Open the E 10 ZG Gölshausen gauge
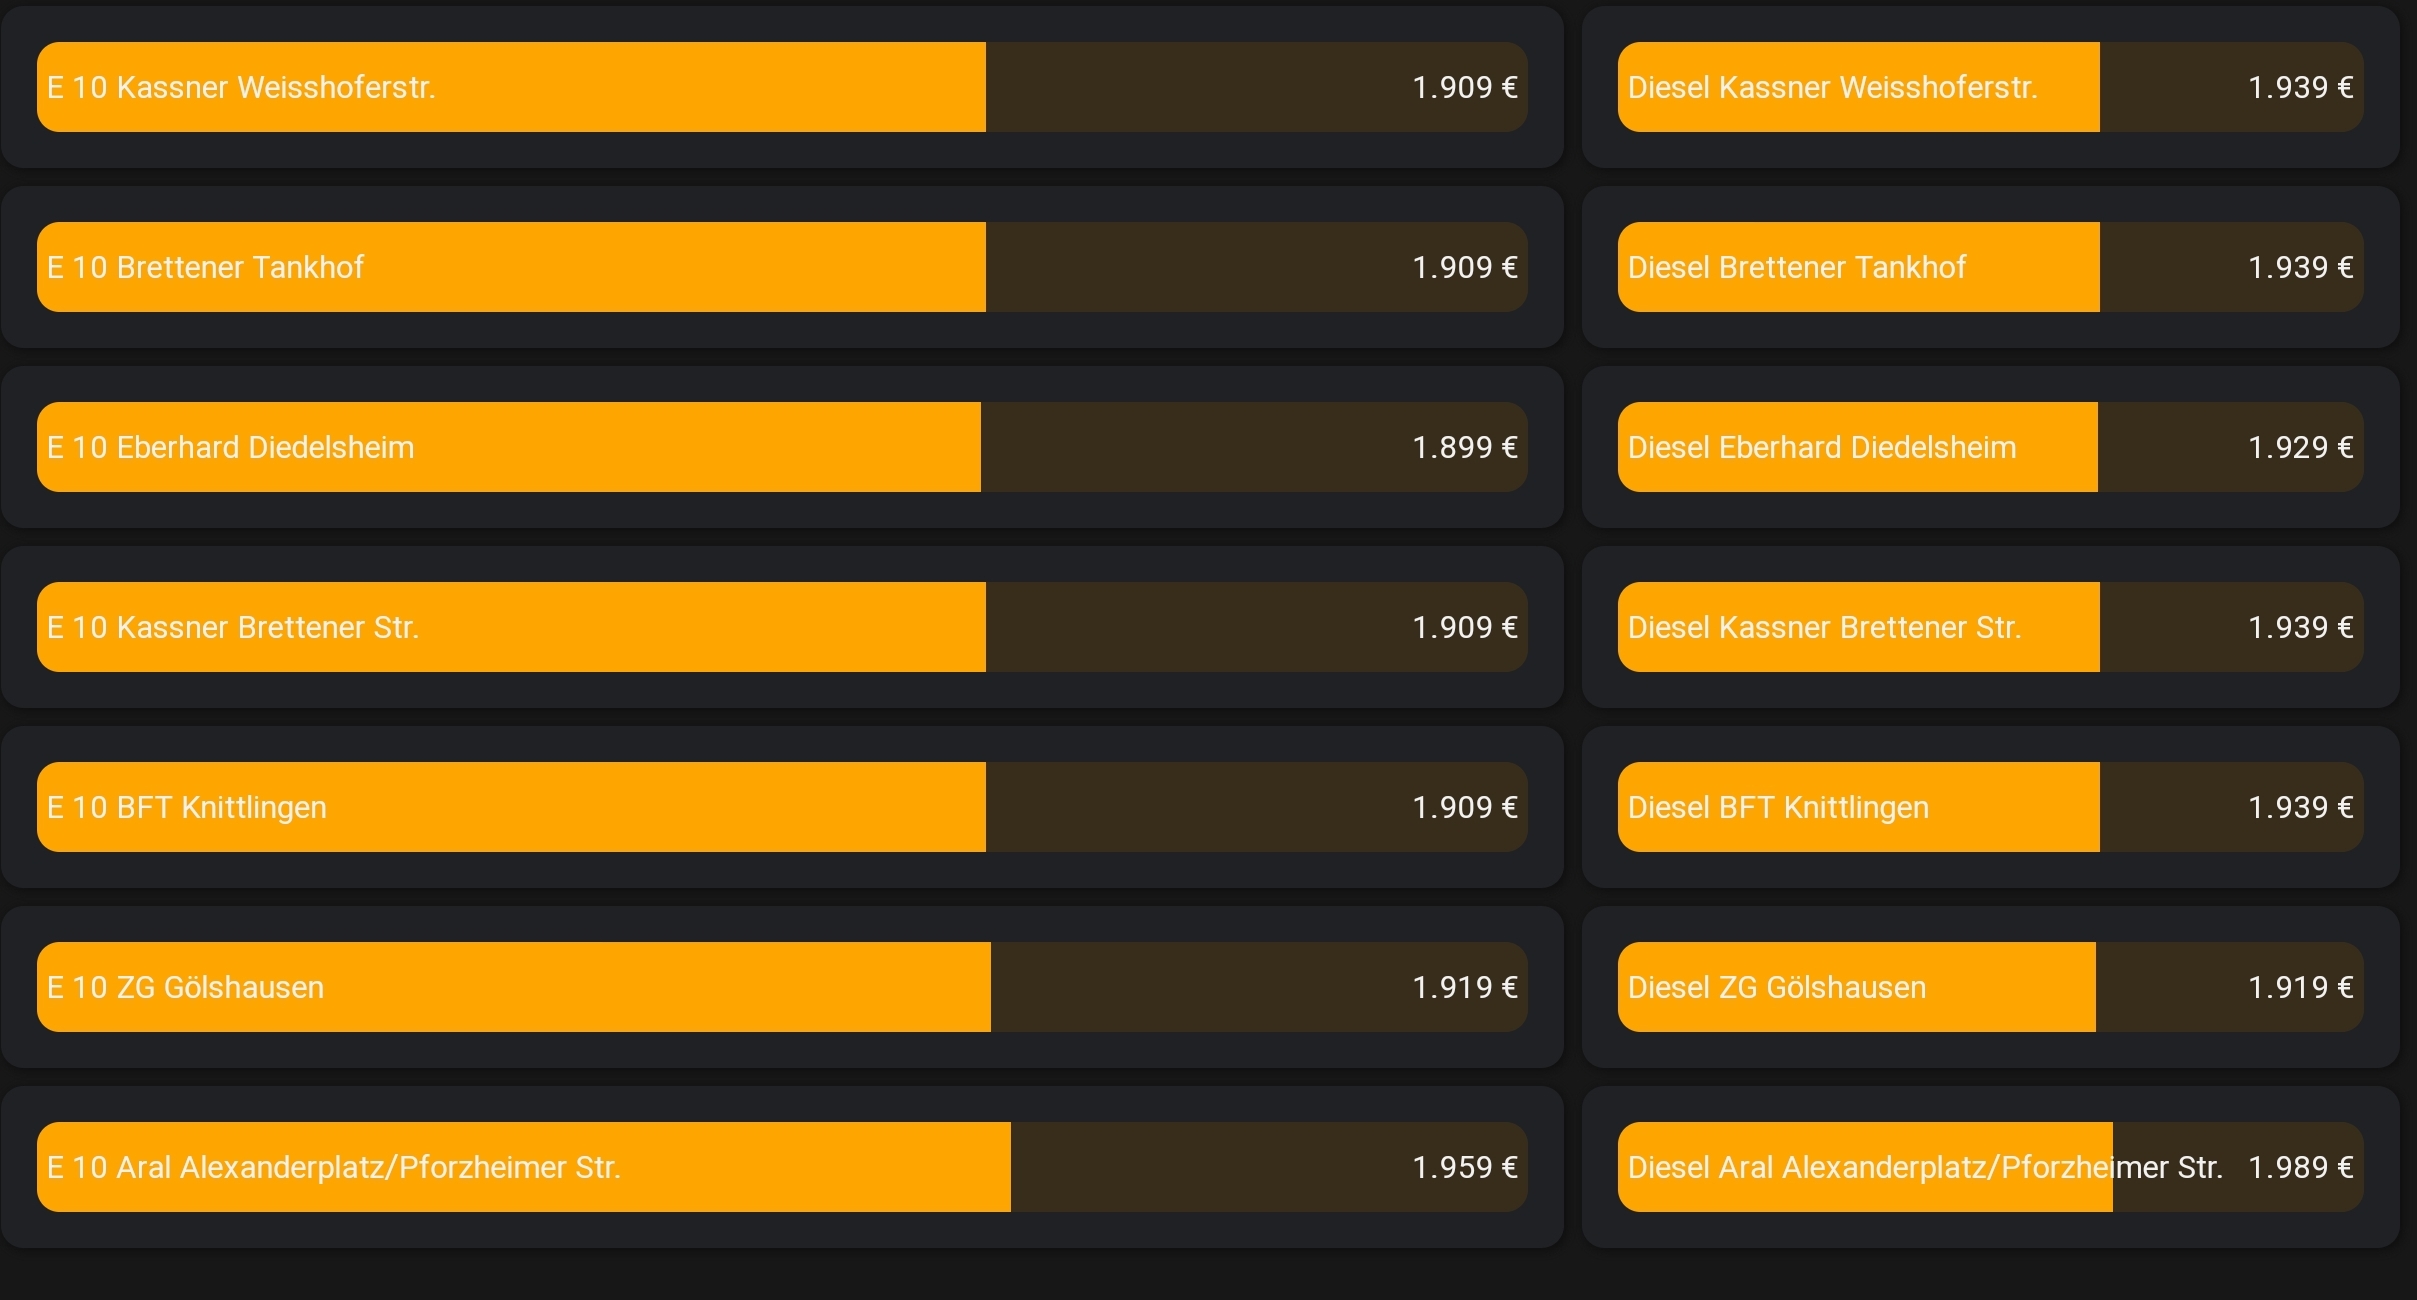Screen dimensions: 2417x1300 [x=780, y=987]
